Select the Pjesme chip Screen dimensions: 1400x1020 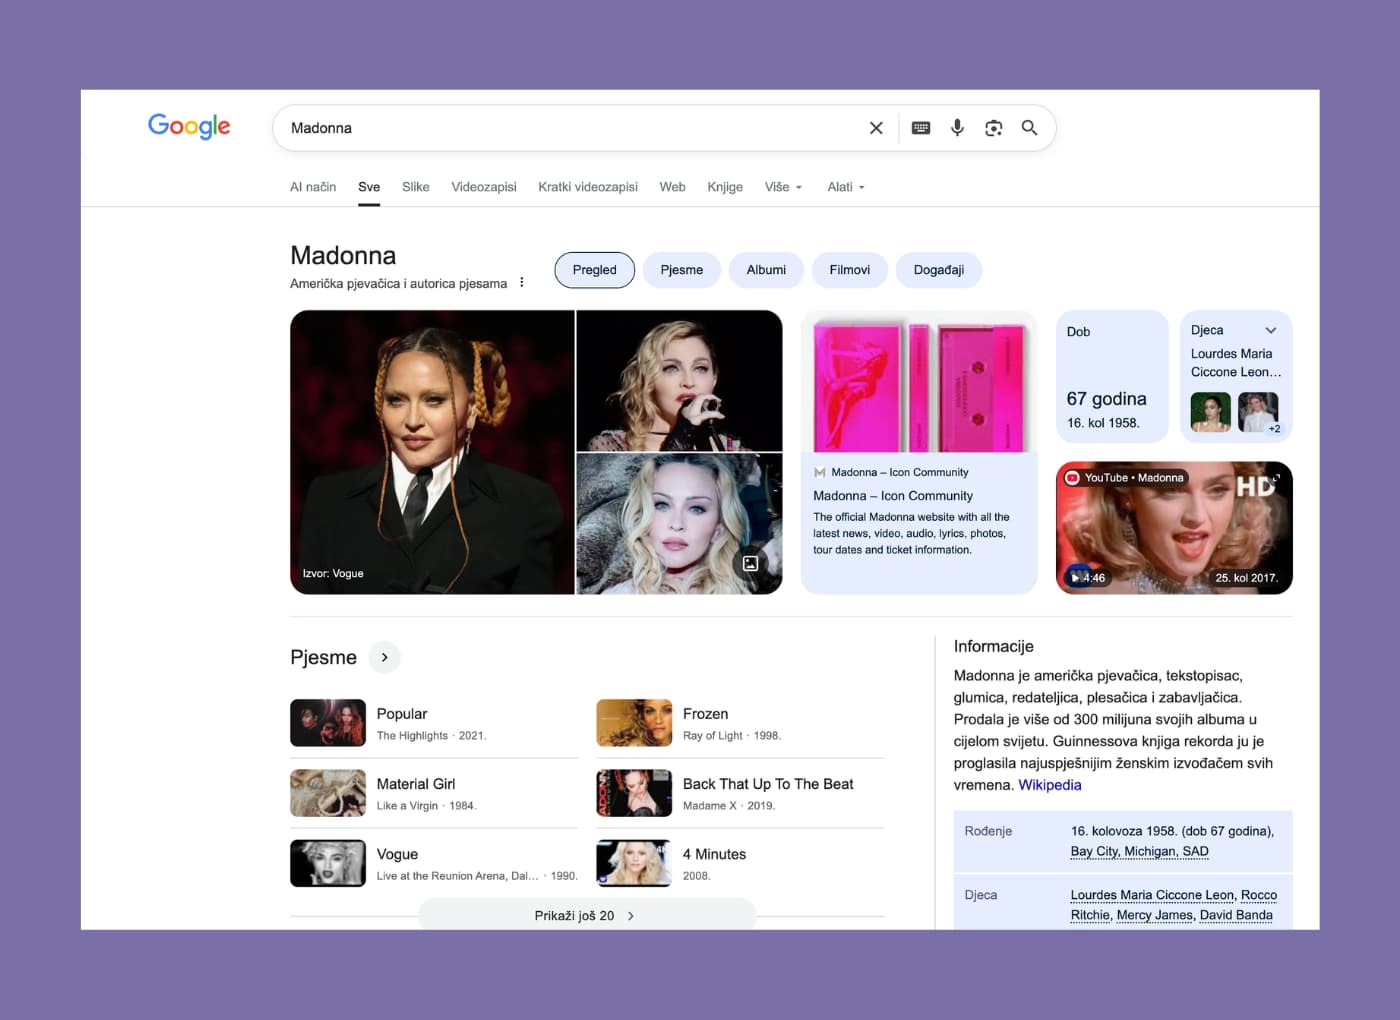click(682, 270)
